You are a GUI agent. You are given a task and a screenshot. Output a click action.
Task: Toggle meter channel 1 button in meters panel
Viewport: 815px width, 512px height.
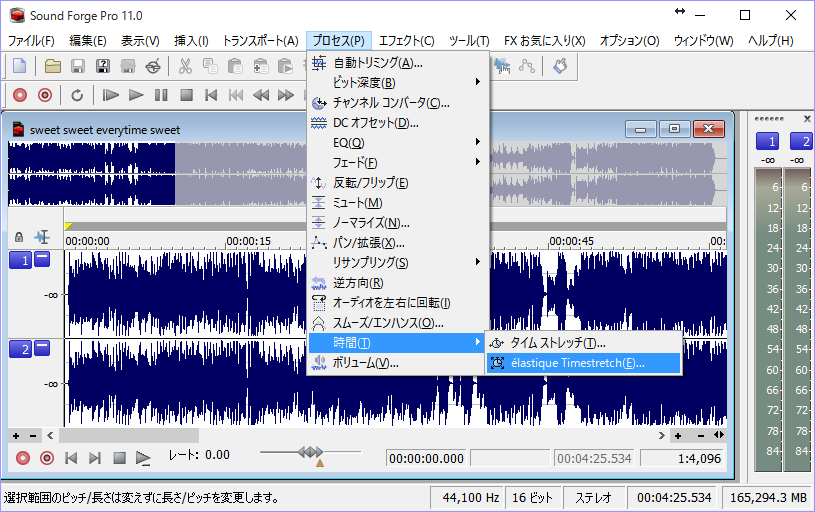point(768,141)
